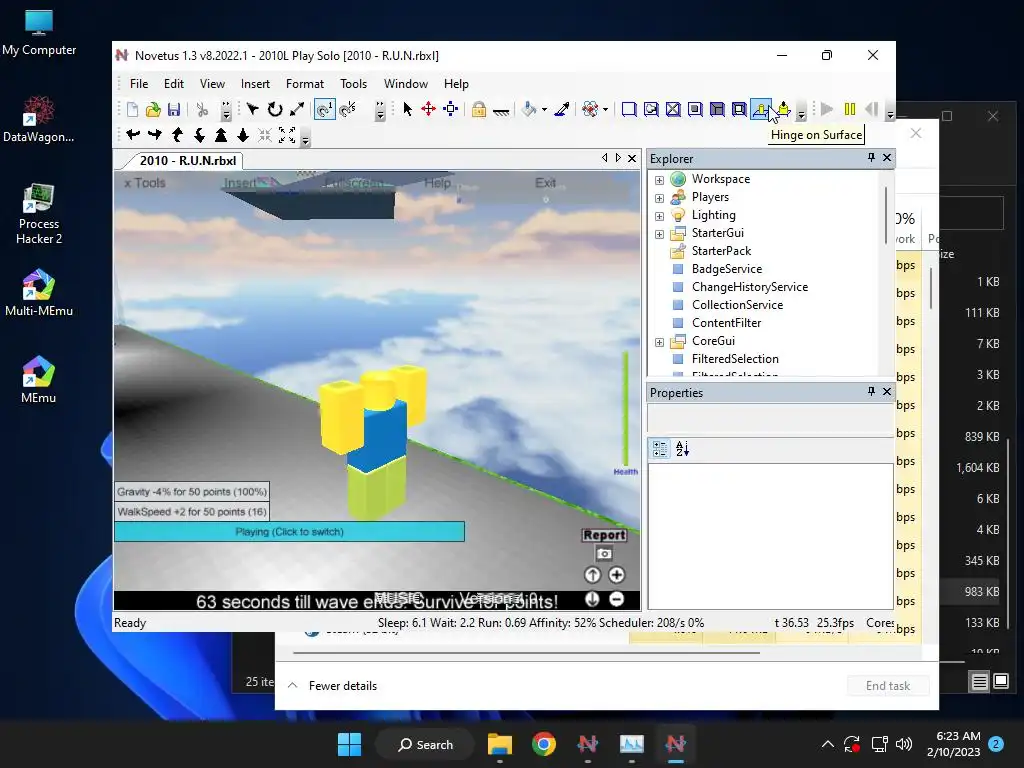1024x768 pixels.
Task: Select the Motor surface tool
Action: click(784, 109)
